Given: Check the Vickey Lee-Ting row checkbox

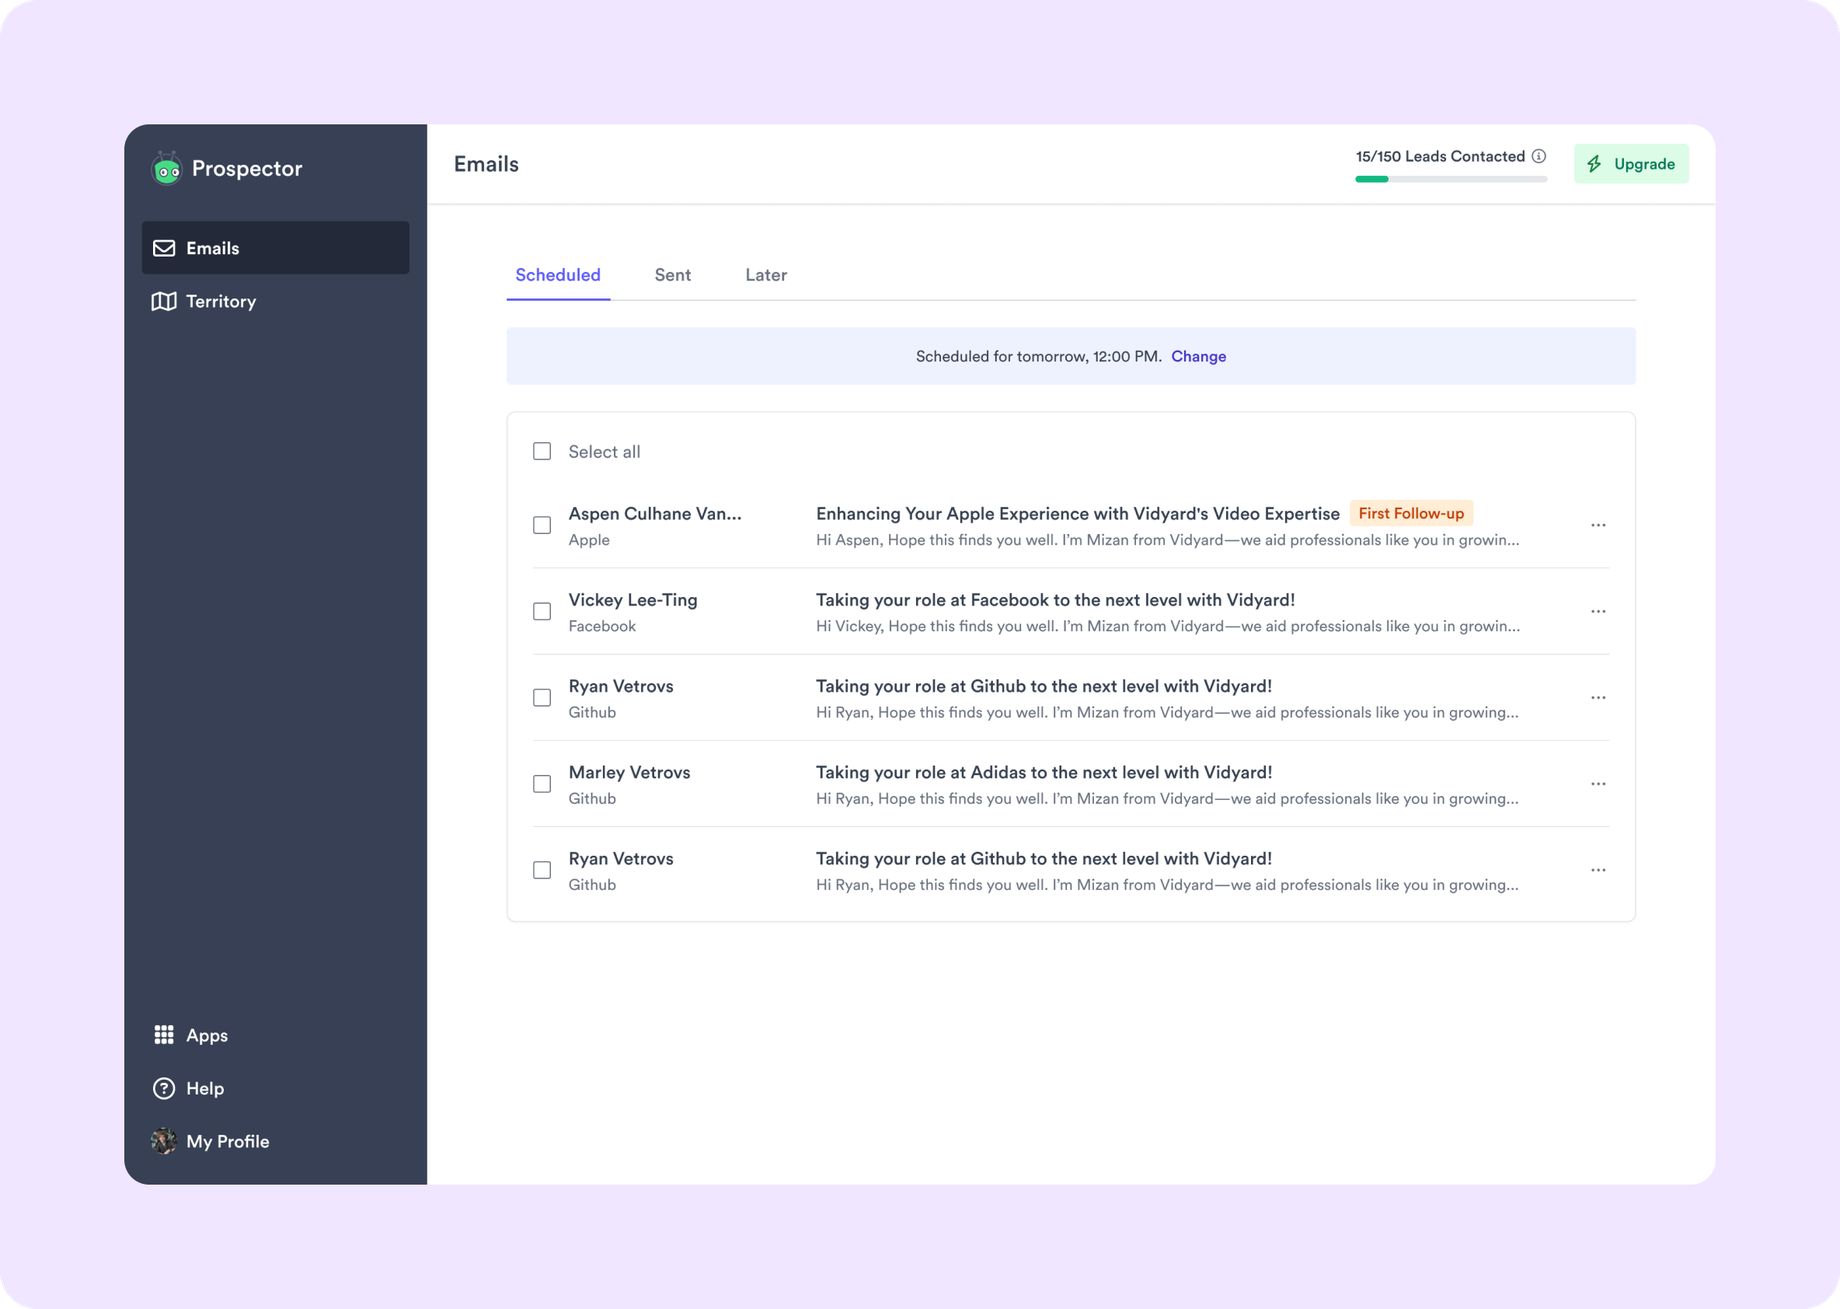Looking at the screenshot, I should coord(542,611).
